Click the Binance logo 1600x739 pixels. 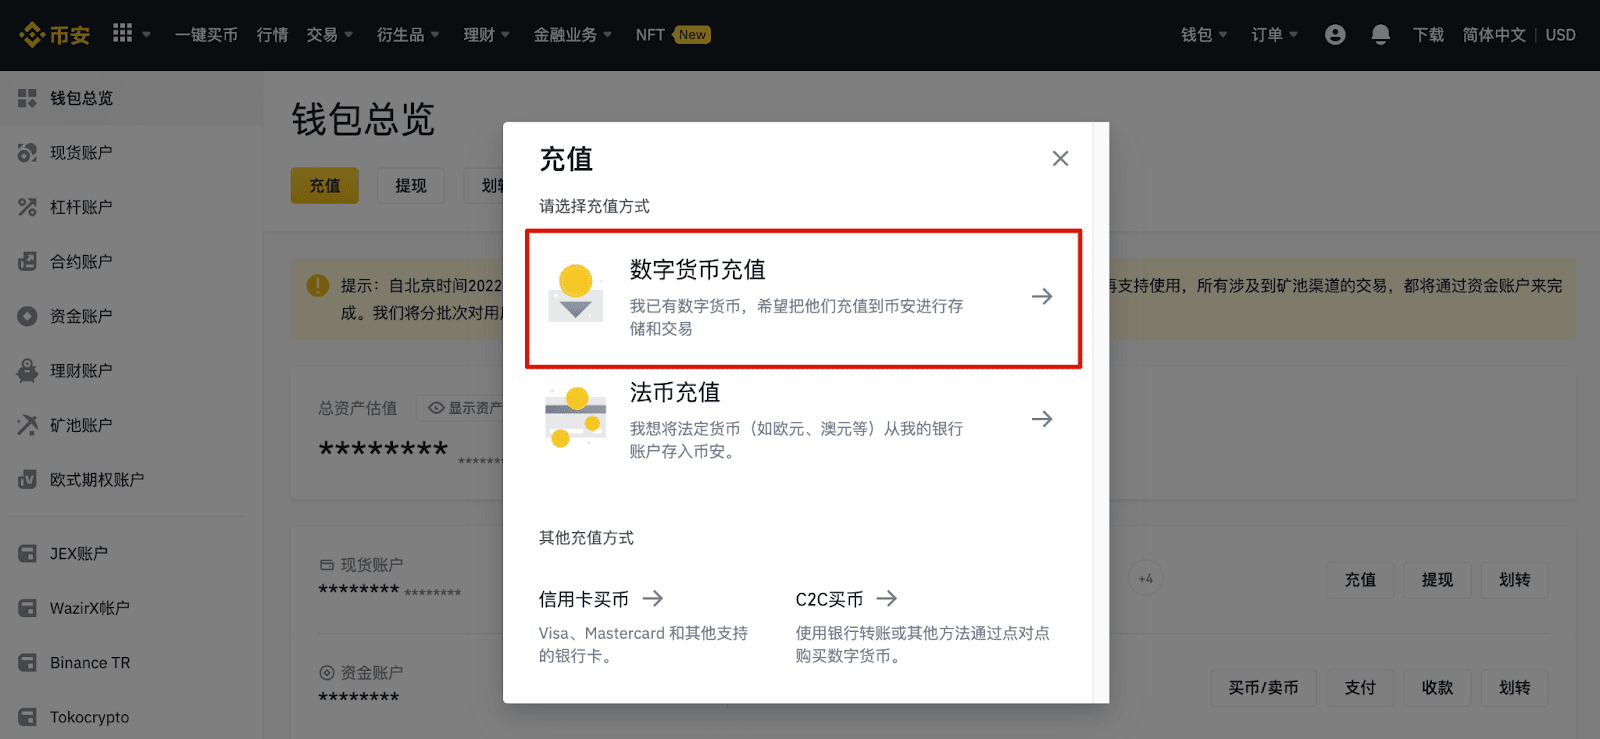pyautogui.click(x=54, y=35)
